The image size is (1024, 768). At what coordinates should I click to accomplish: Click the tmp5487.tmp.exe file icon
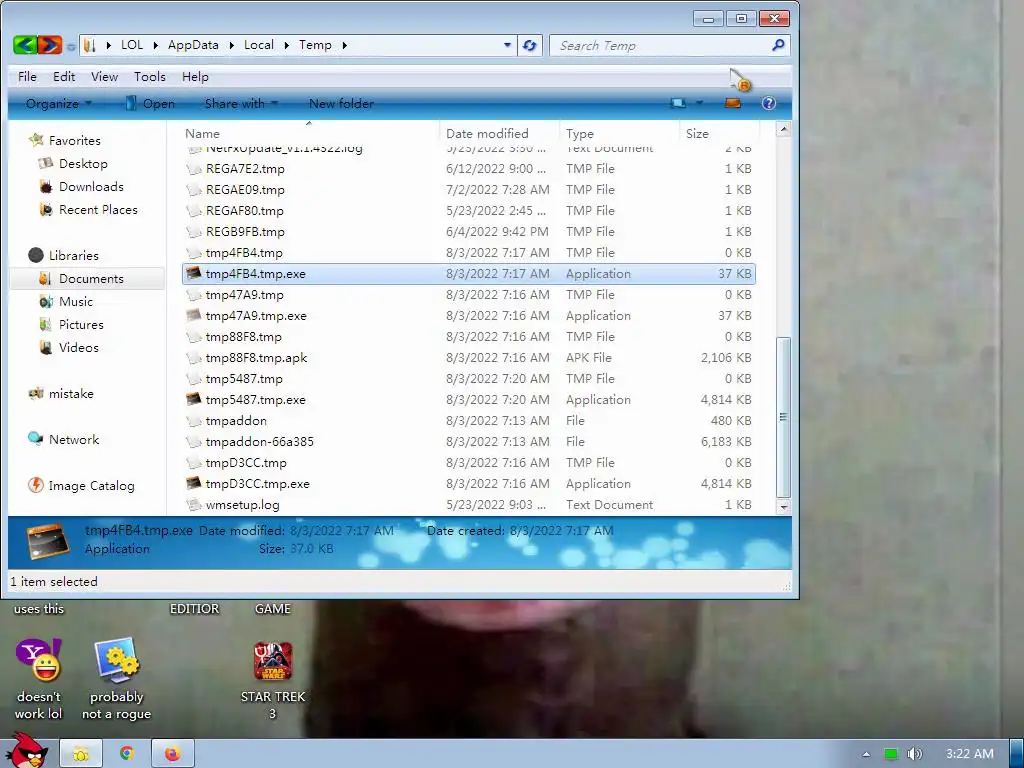coord(193,399)
